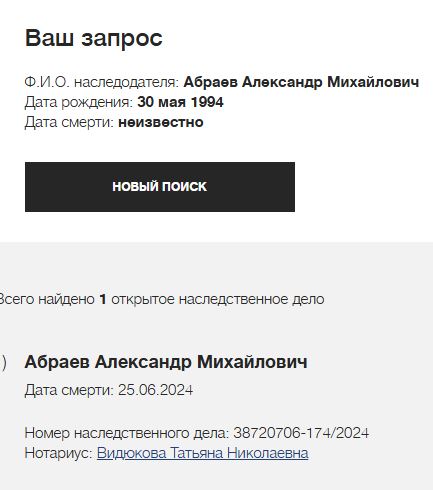The image size is (433, 490).
Task: Click the Нотариус label
Action: pyautogui.click(x=58, y=453)
